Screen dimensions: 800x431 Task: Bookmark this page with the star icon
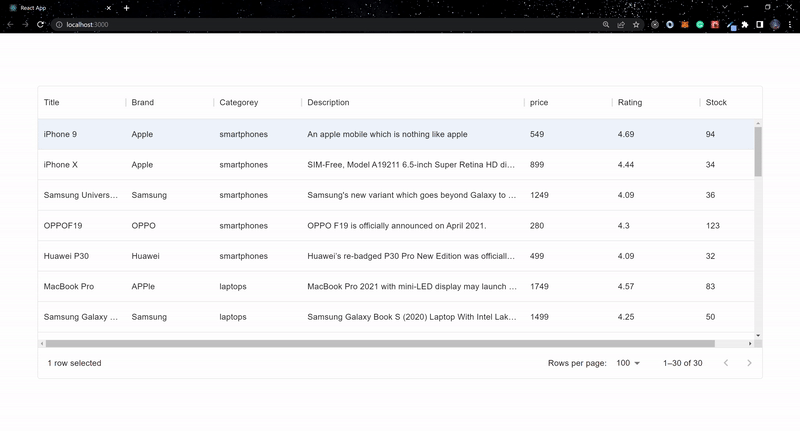[636, 24]
